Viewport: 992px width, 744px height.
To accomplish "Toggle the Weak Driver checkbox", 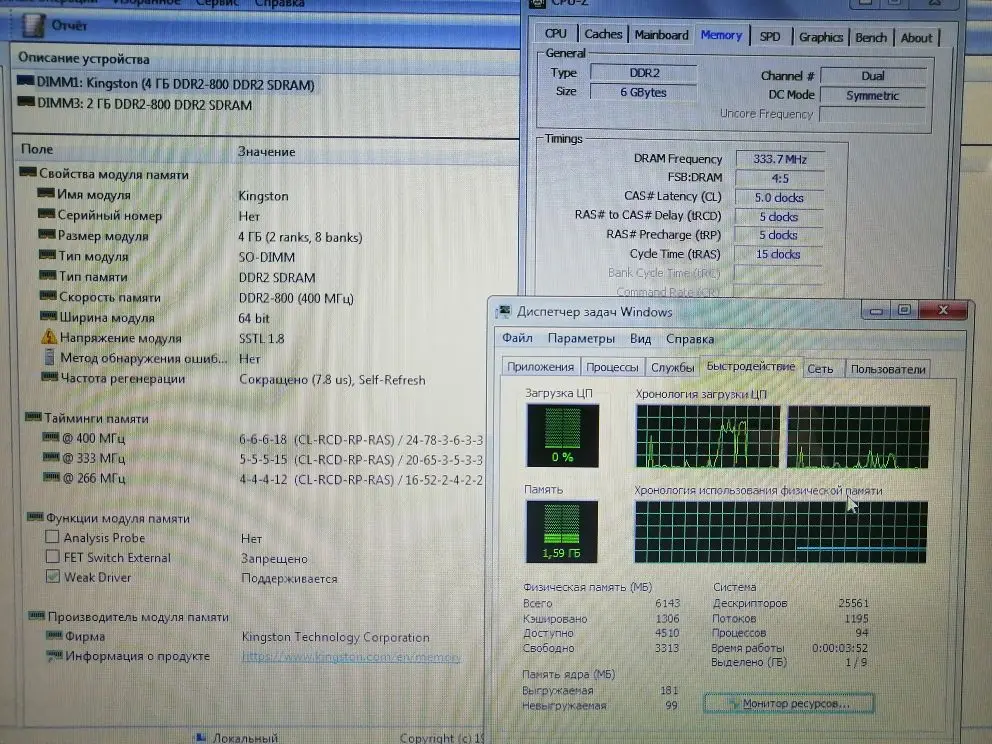I will (x=53, y=576).
